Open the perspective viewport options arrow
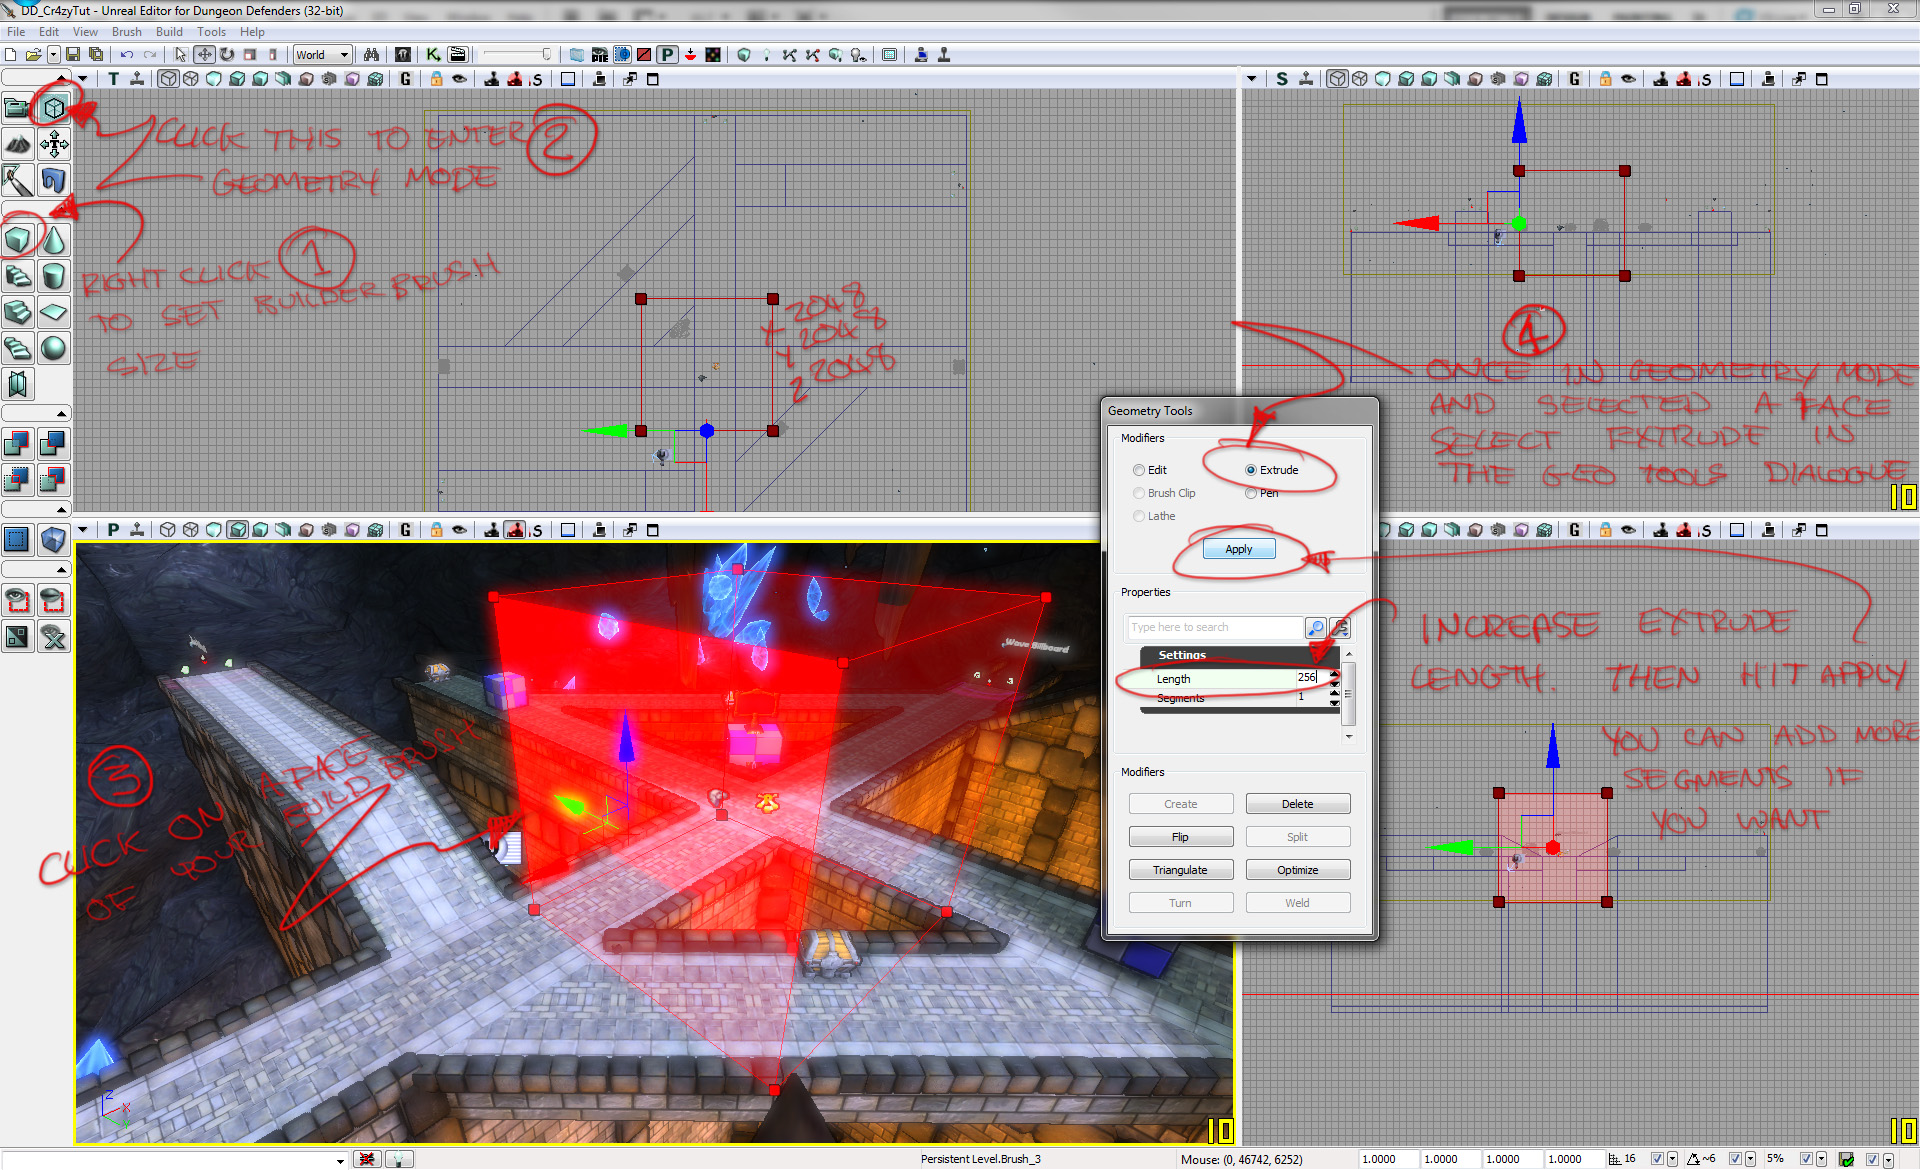1920x1170 pixels. click(x=83, y=530)
